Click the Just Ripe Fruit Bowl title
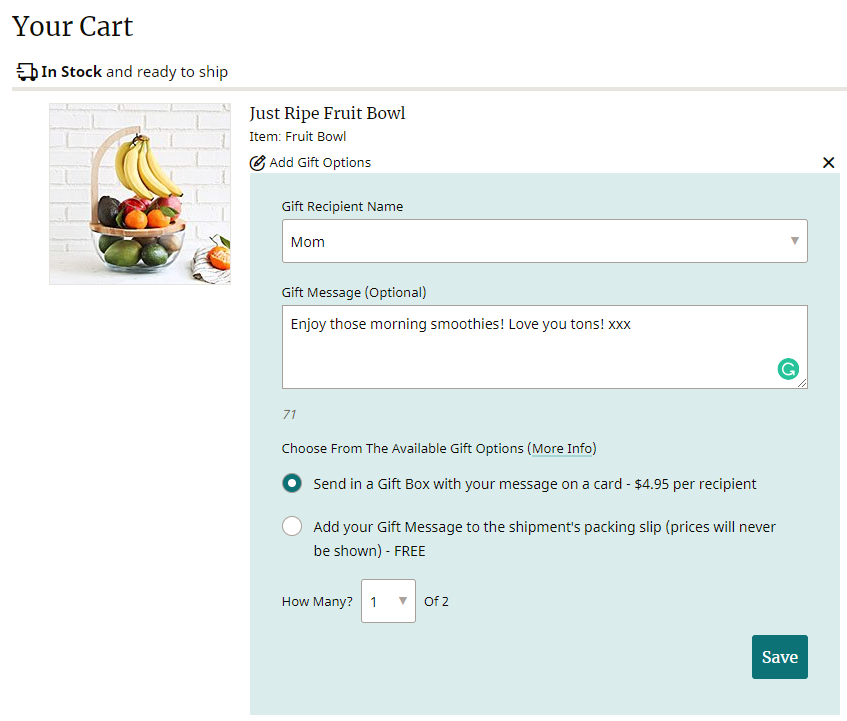 coord(327,113)
